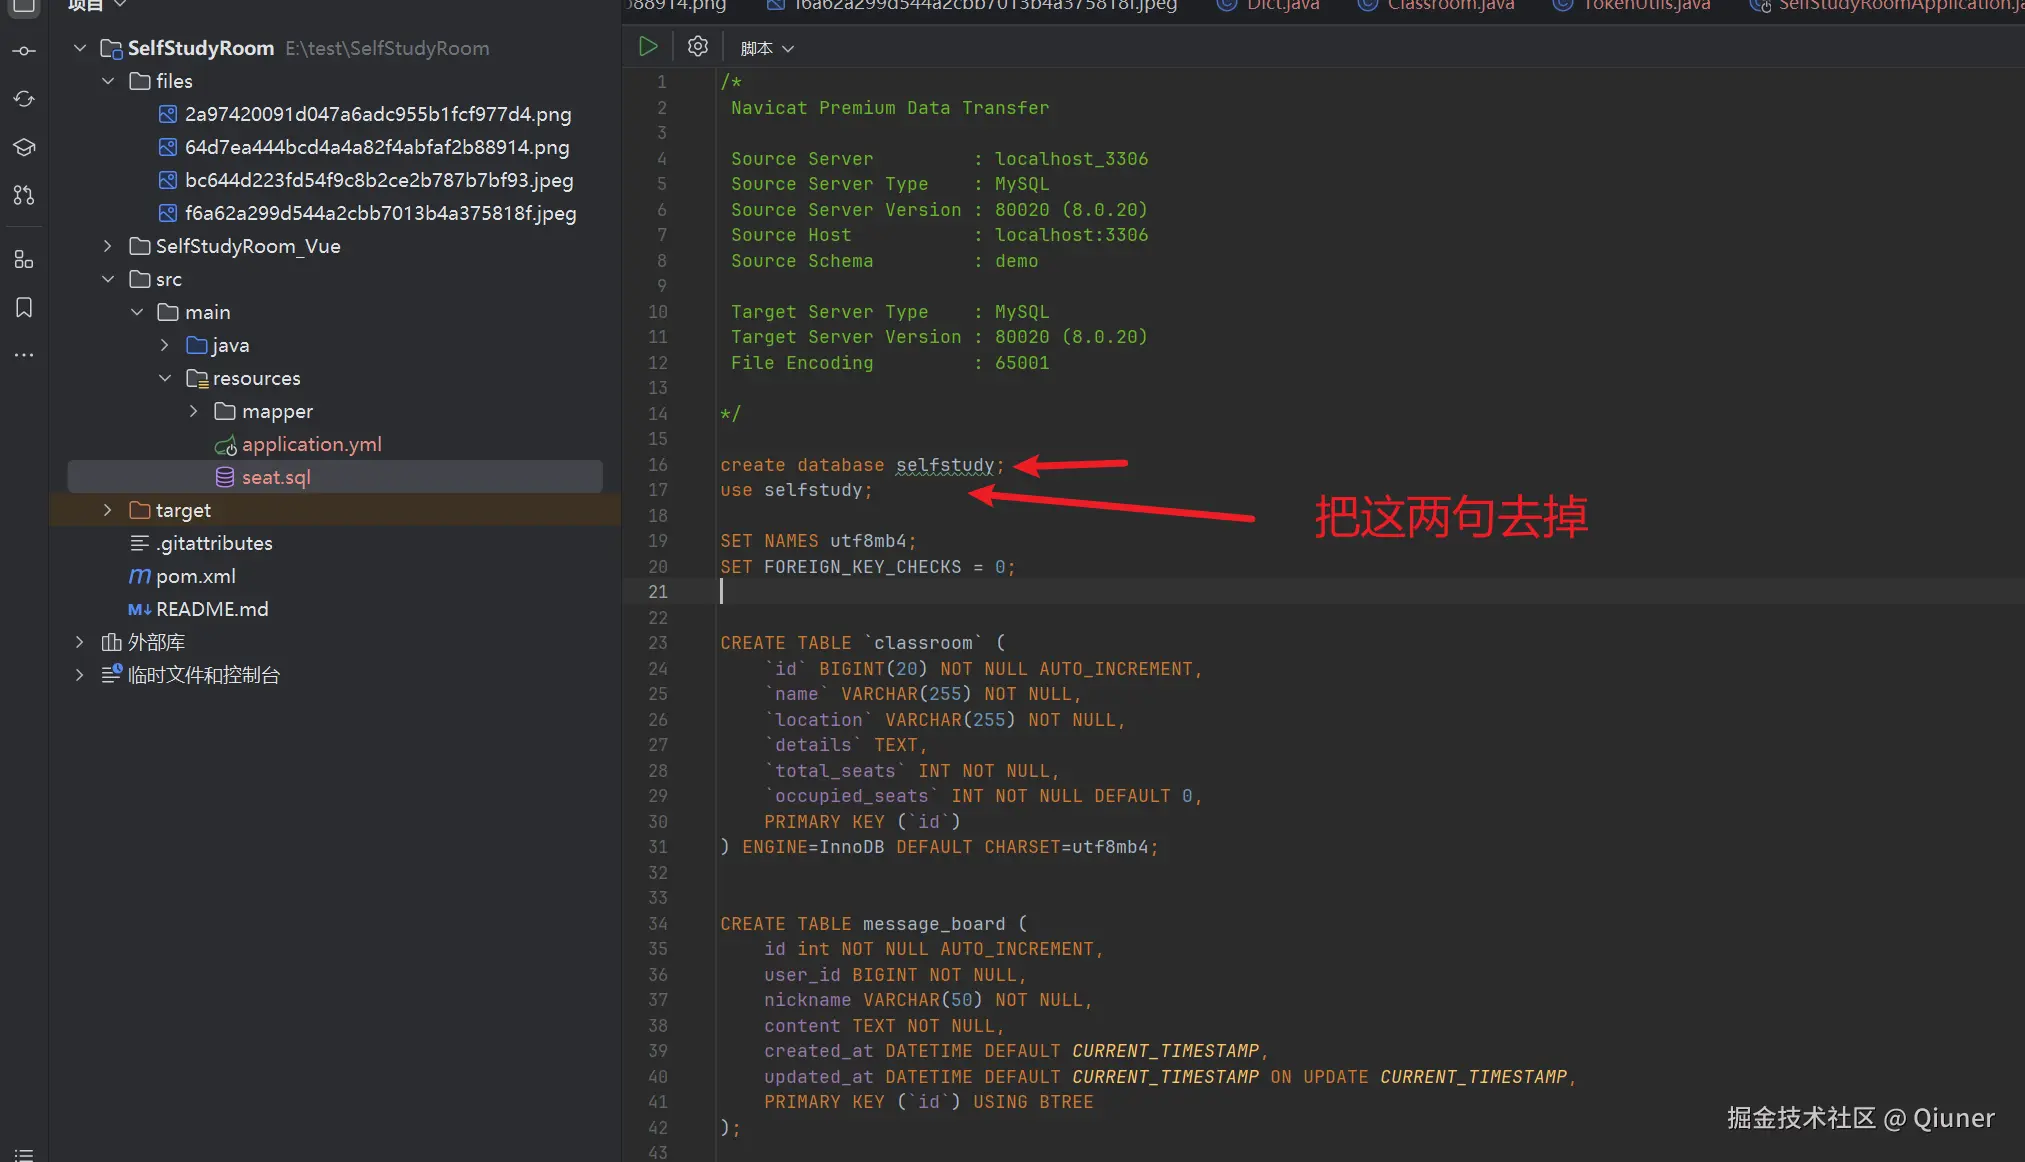Open the 脚本 dropdown in editor toolbar
The width and height of the screenshot is (2025, 1162).
coord(766,48)
